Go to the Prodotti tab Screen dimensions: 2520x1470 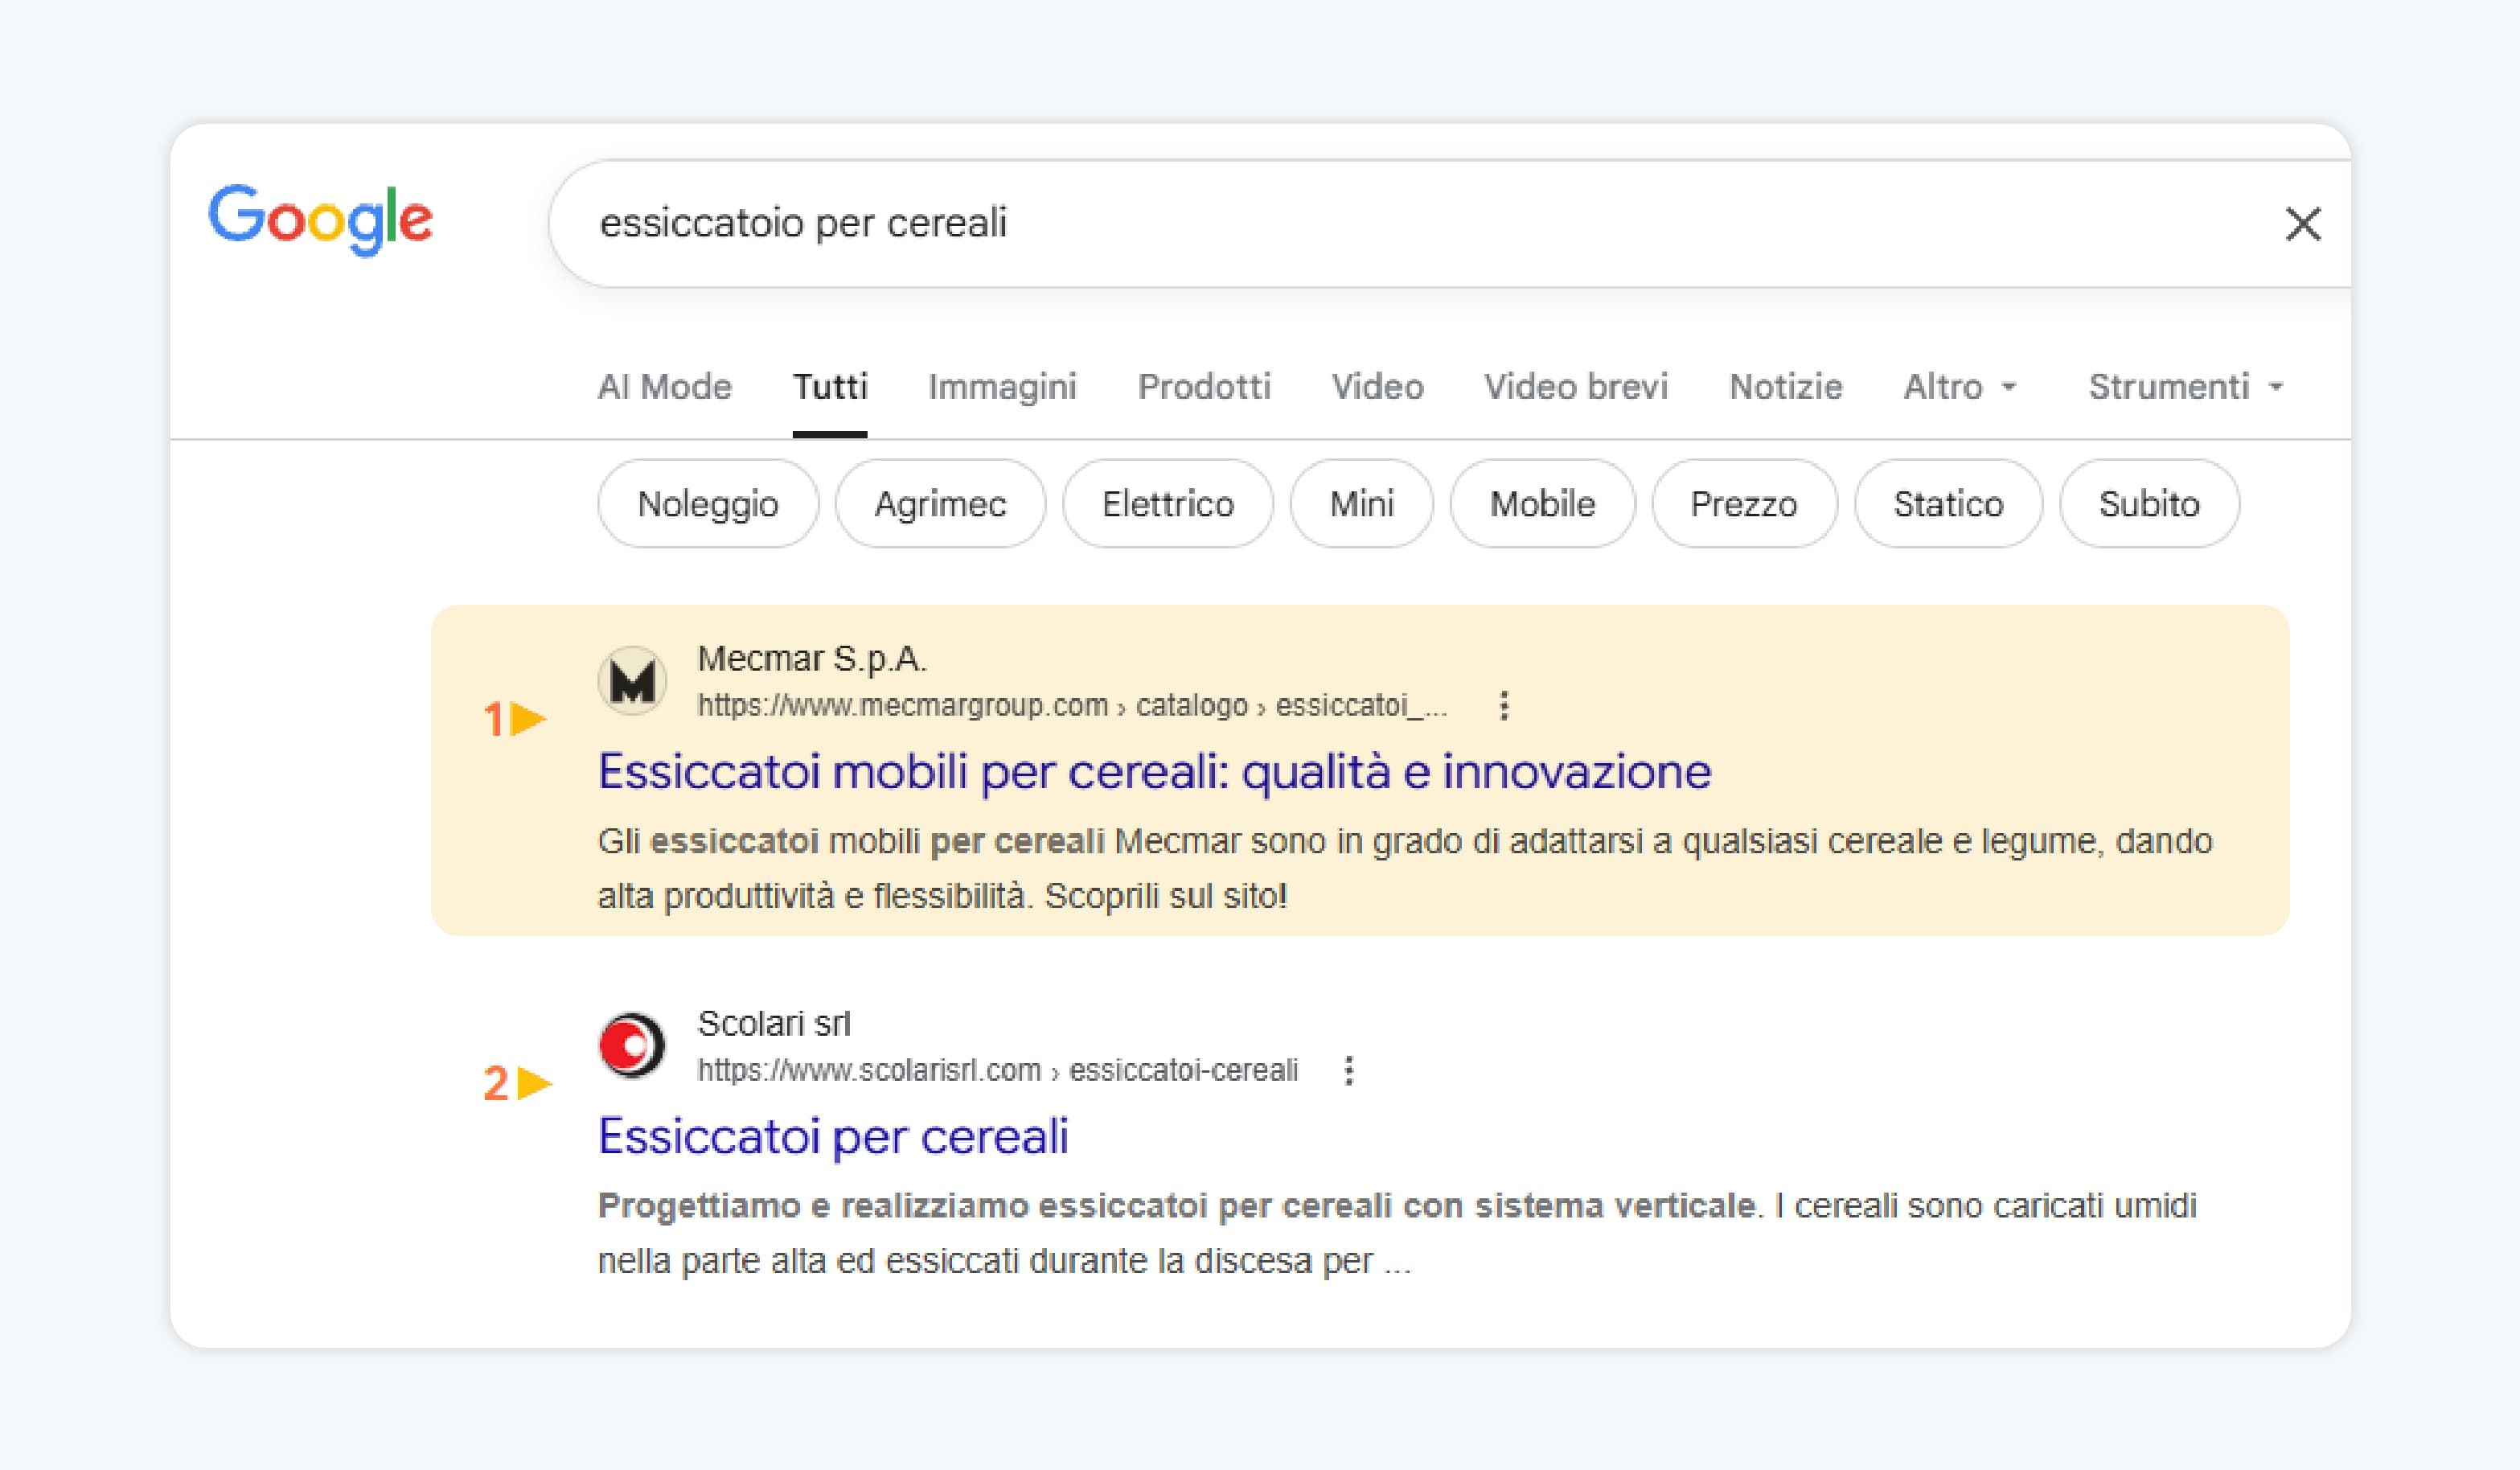(1204, 387)
